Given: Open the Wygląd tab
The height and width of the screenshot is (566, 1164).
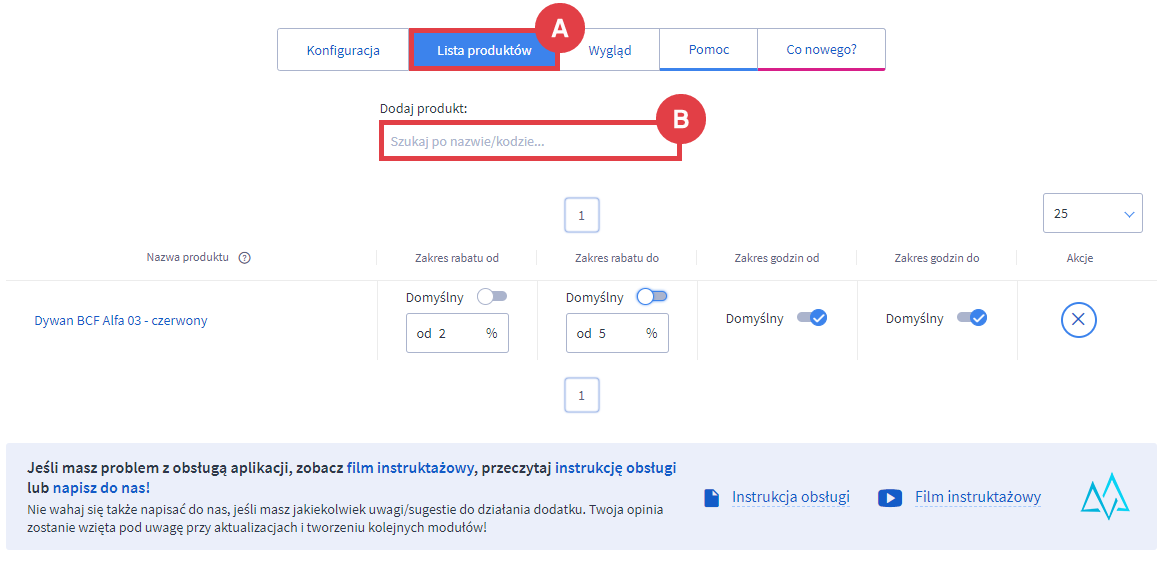Looking at the screenshot, I should (x=609, y=50).
